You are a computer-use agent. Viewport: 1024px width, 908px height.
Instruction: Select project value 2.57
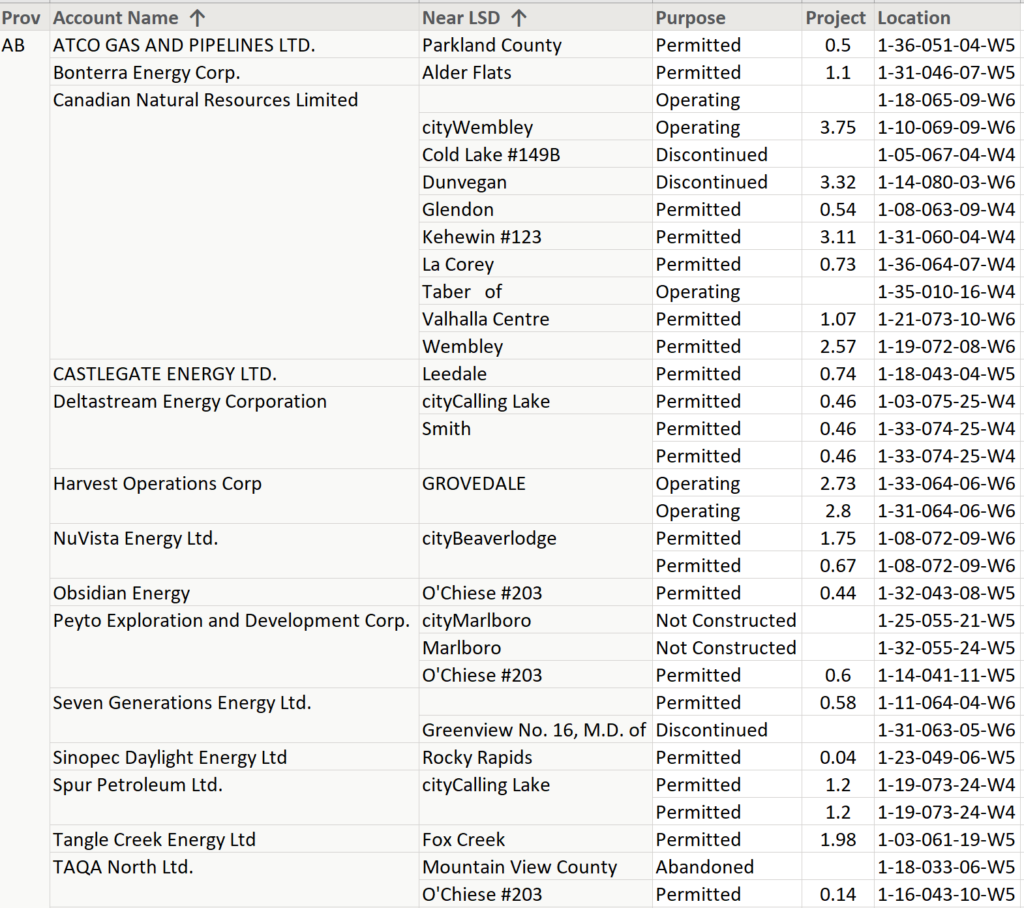point(838,347)
